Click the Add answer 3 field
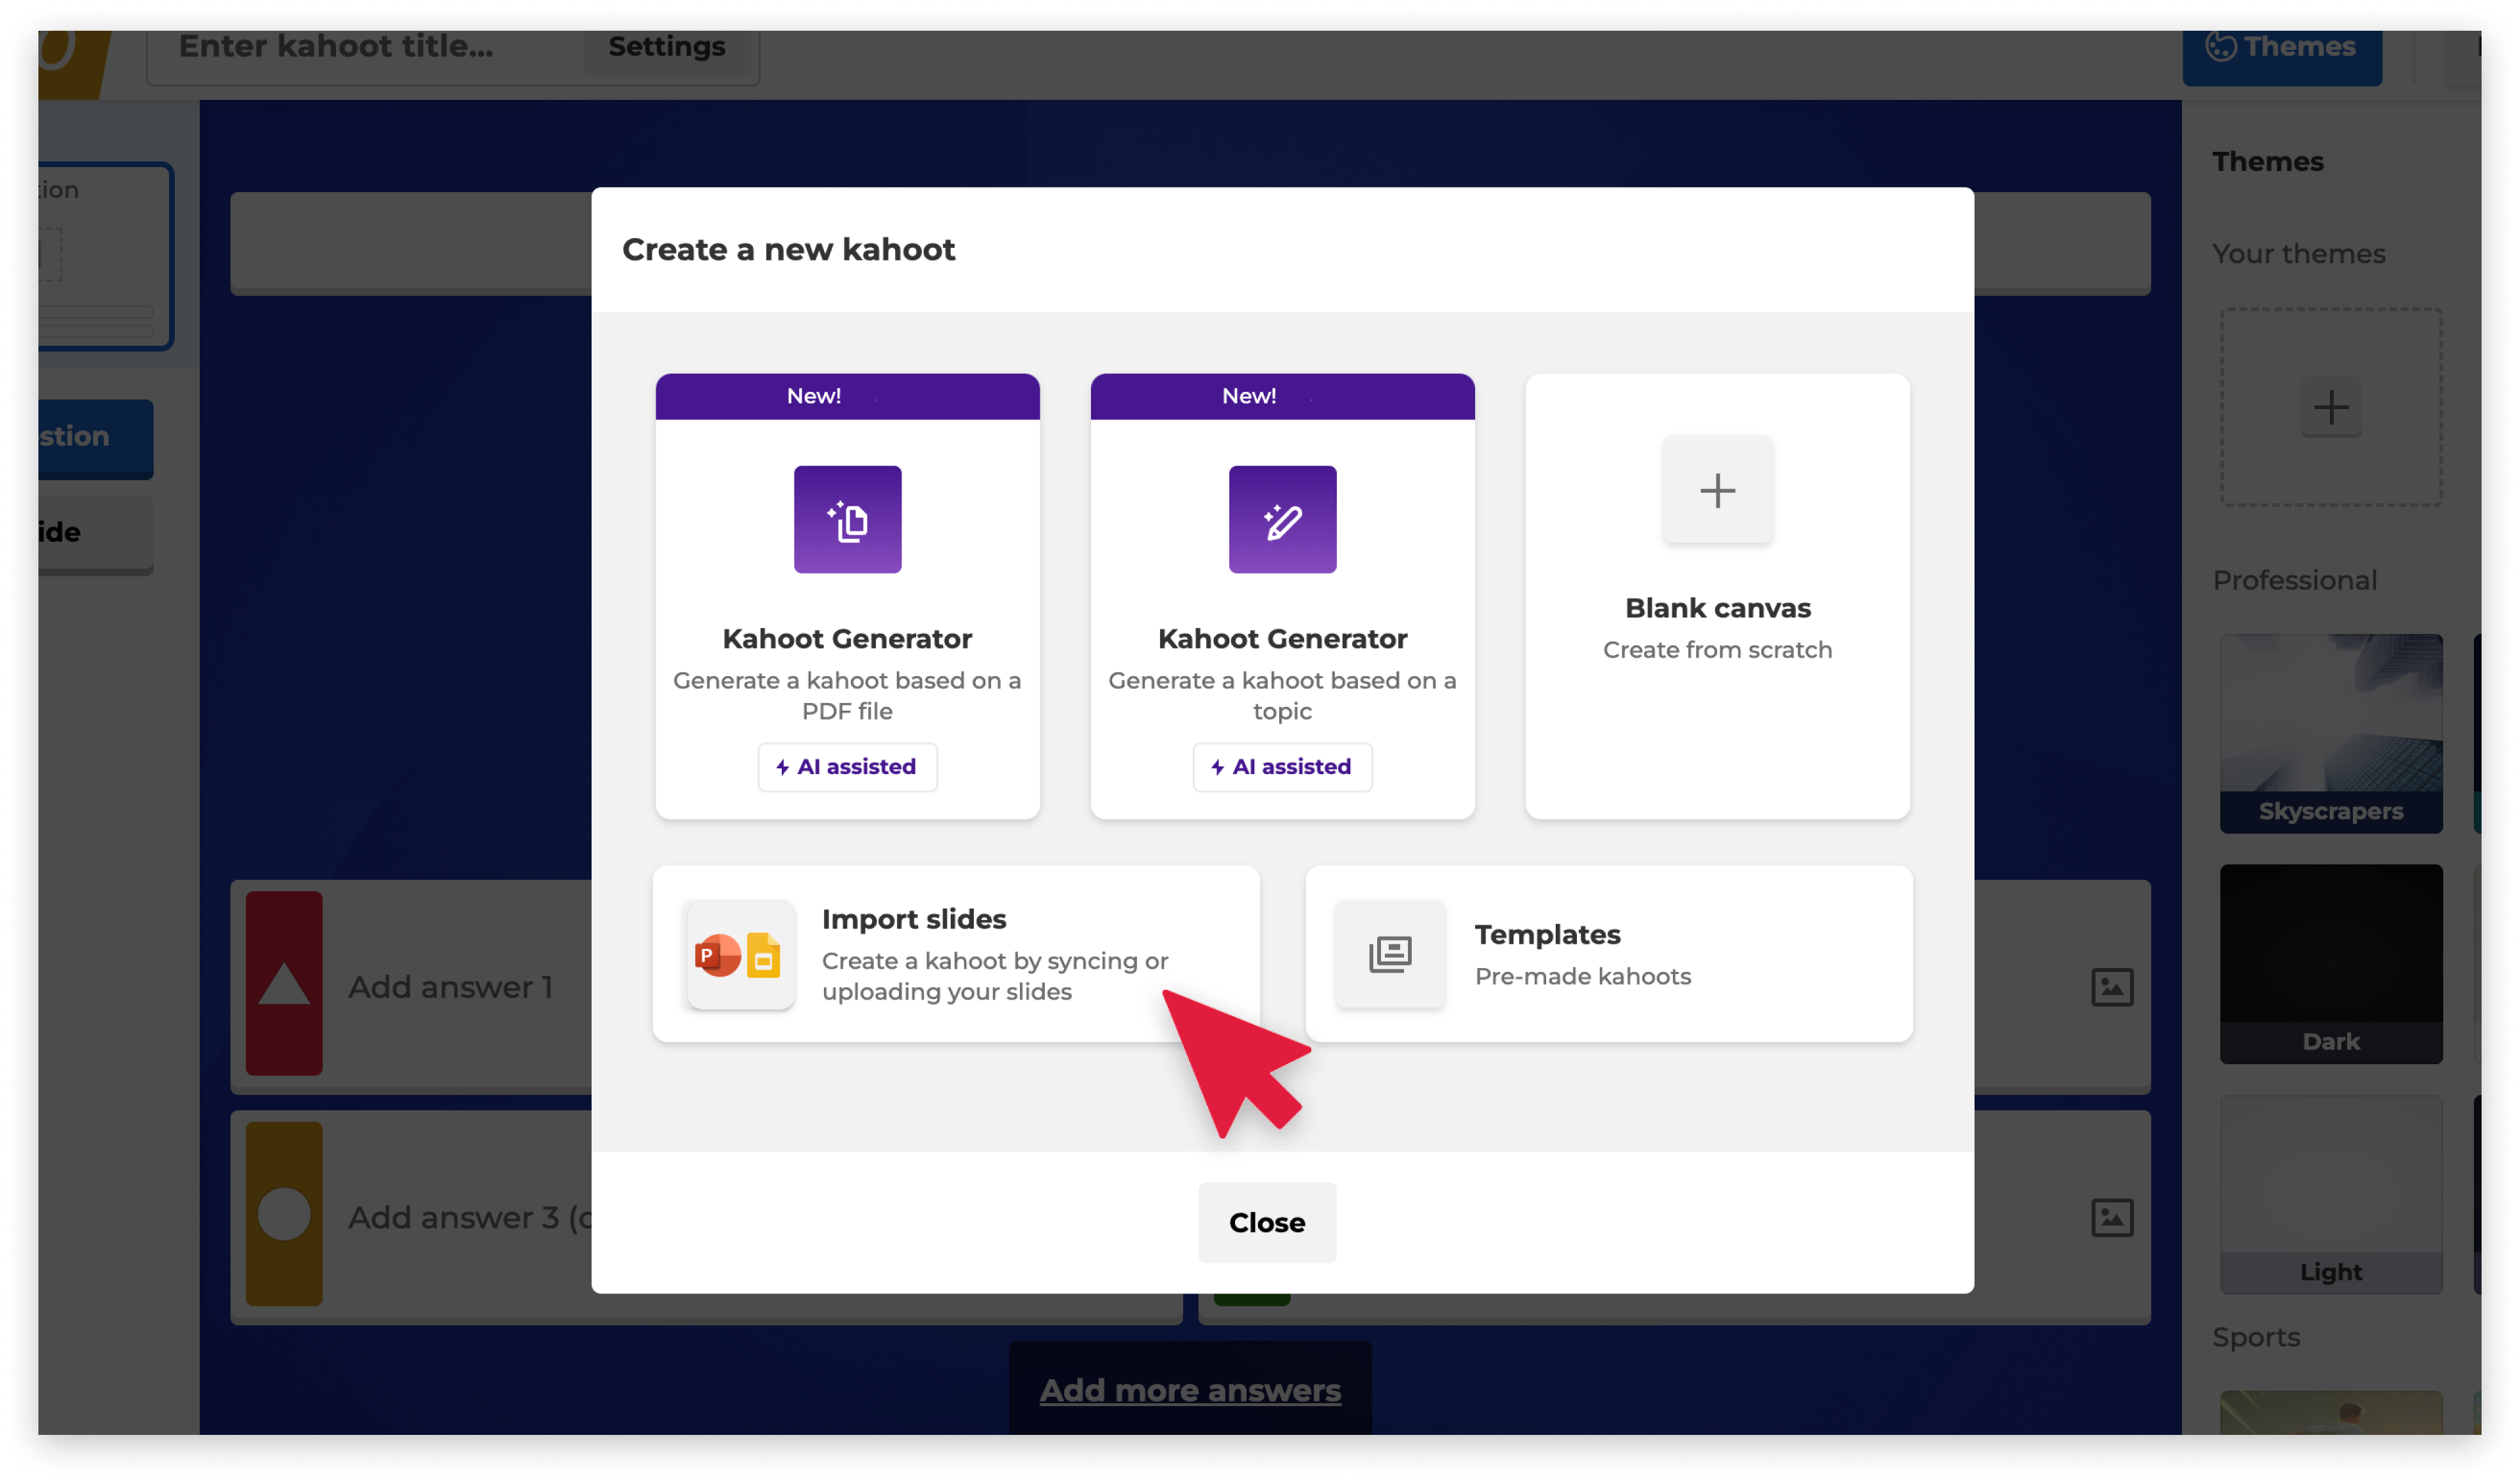 coord(470,1217)
